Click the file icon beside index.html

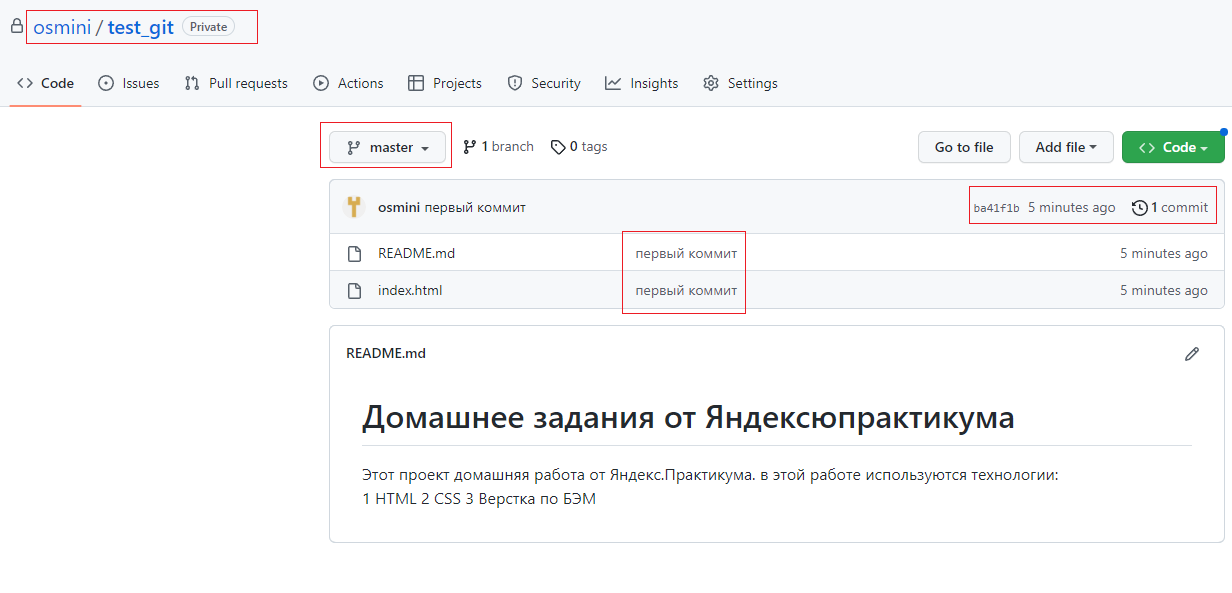pyautogui.click(x=354, y=291)
